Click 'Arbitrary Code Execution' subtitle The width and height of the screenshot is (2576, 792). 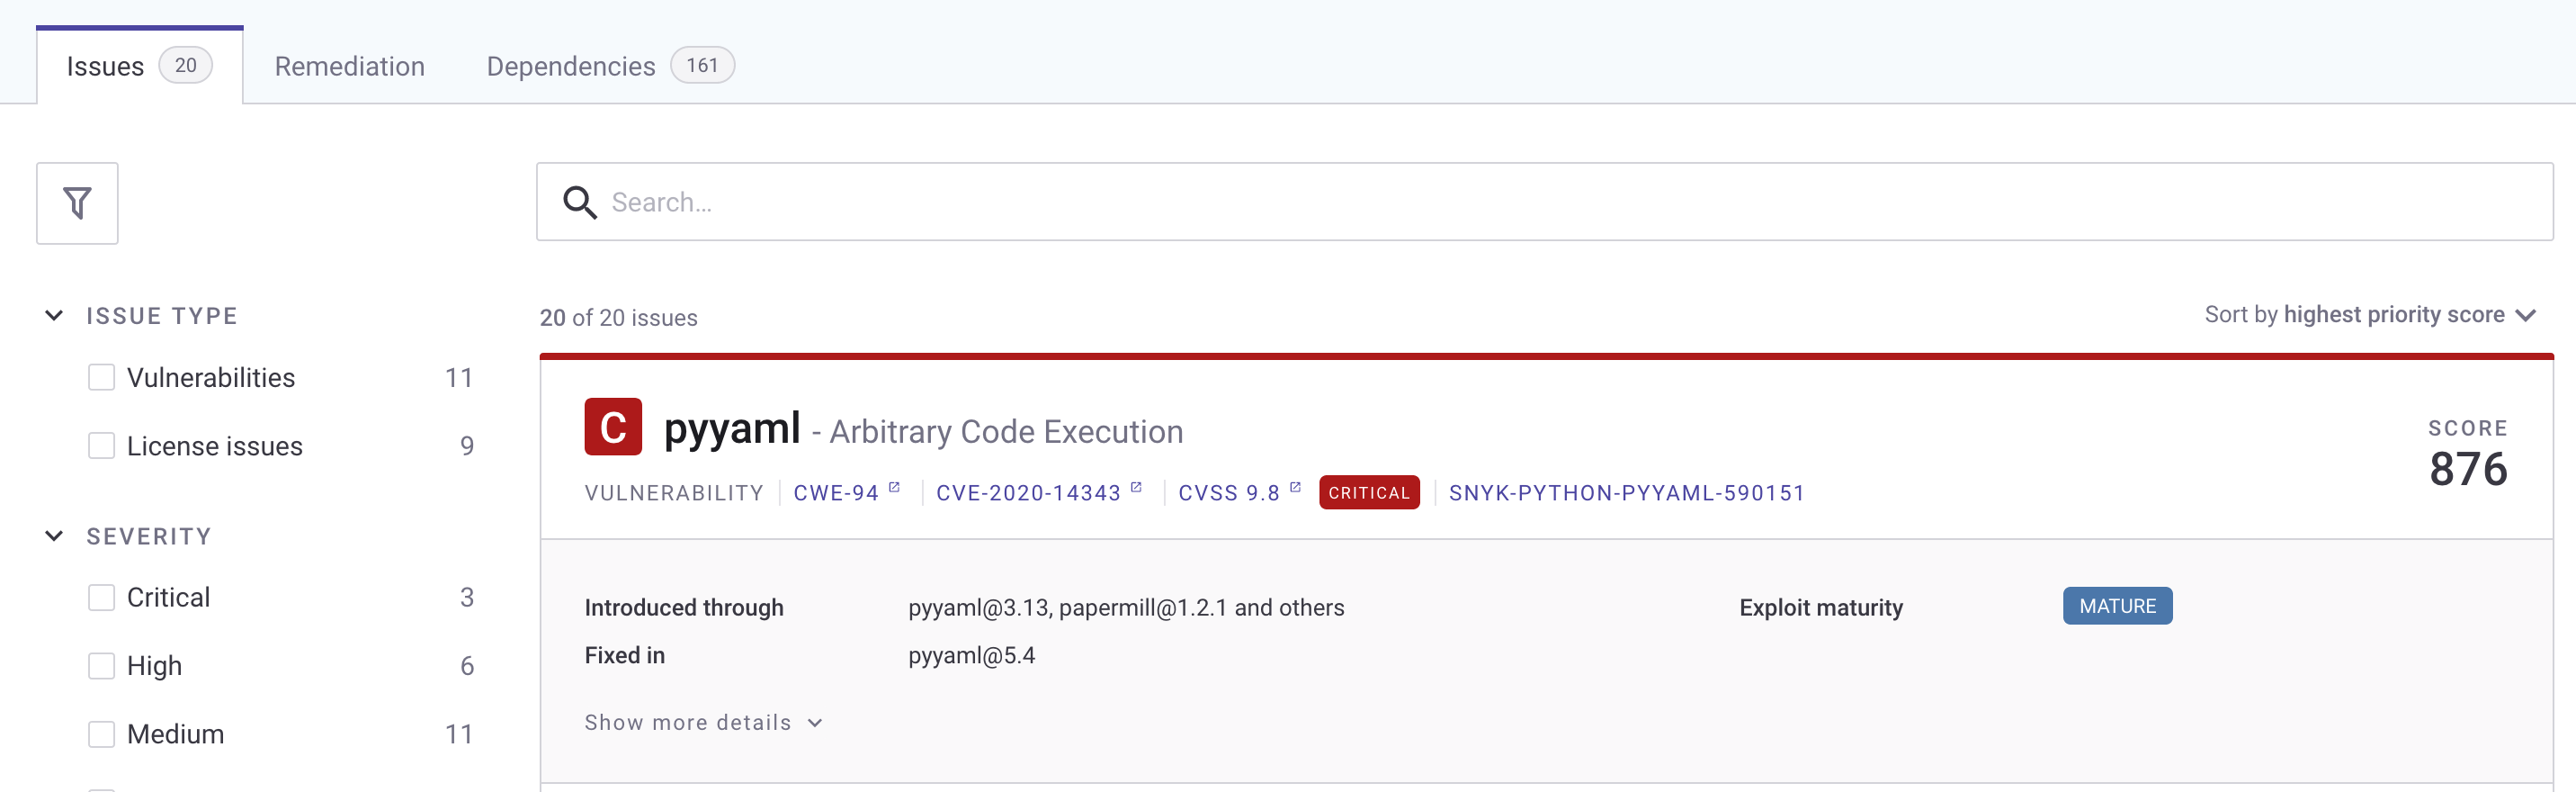pos(1006,432)
